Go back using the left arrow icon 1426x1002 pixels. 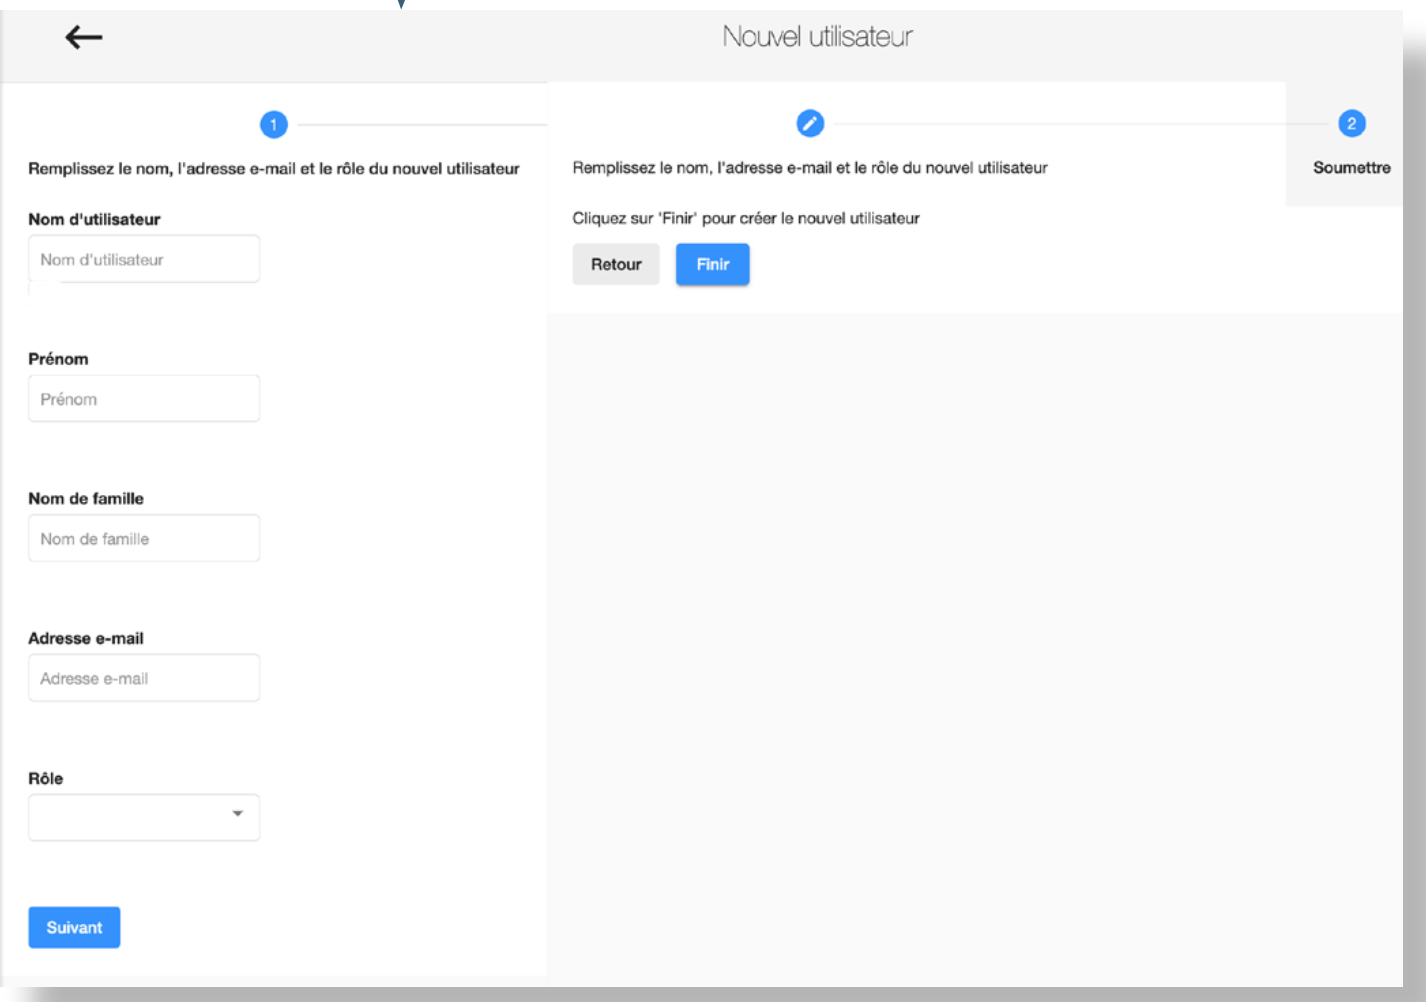point(84,38)
